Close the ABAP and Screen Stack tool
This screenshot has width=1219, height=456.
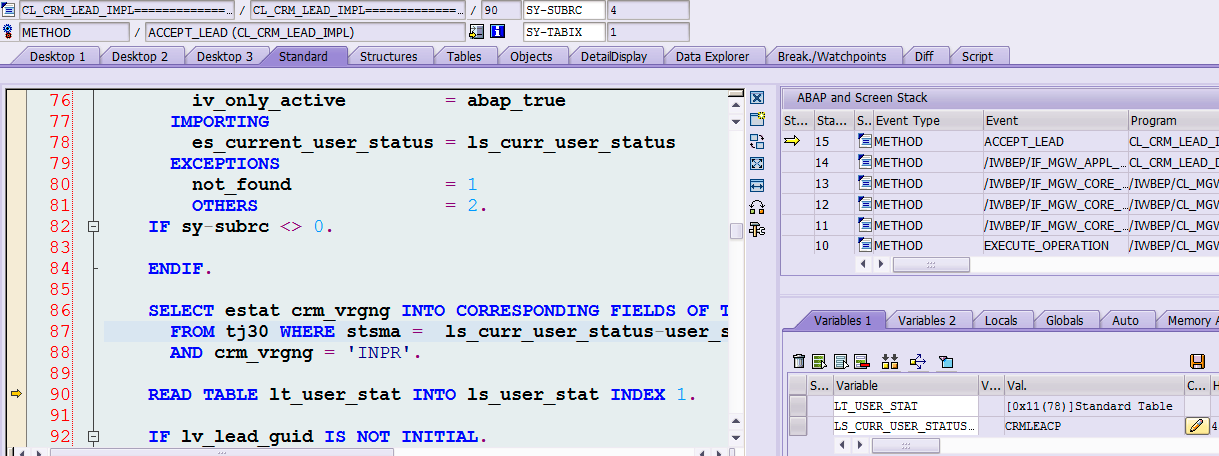click(757, 98)
